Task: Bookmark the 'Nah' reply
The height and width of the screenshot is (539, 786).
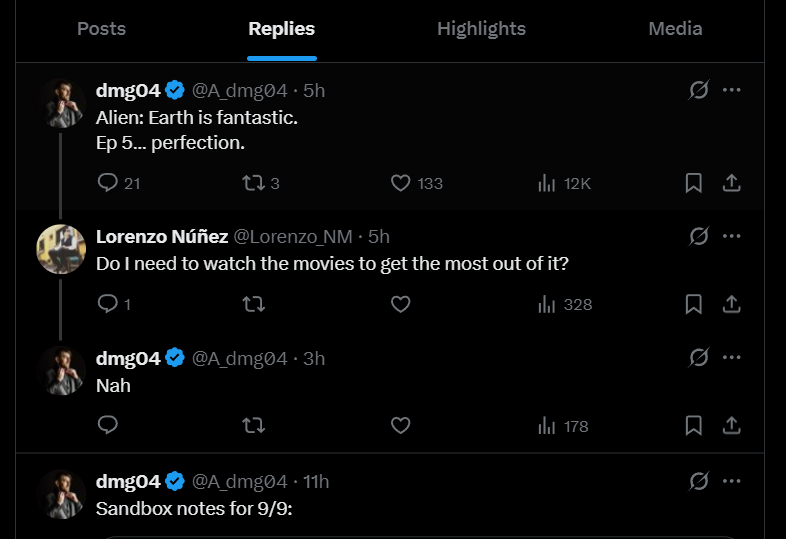Action: [693, 426]
